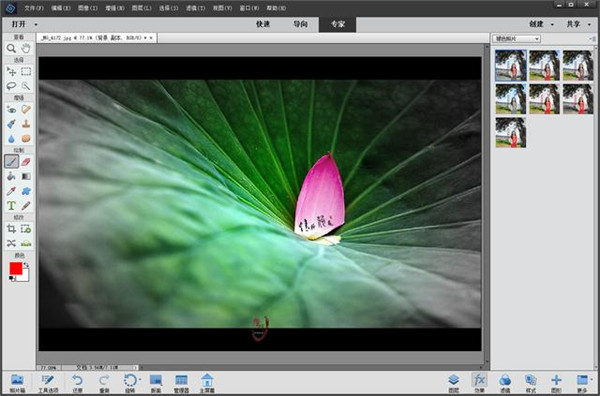Open the Image menu
The height and width of the screenshot is (396, 600).
coord(88,8)
